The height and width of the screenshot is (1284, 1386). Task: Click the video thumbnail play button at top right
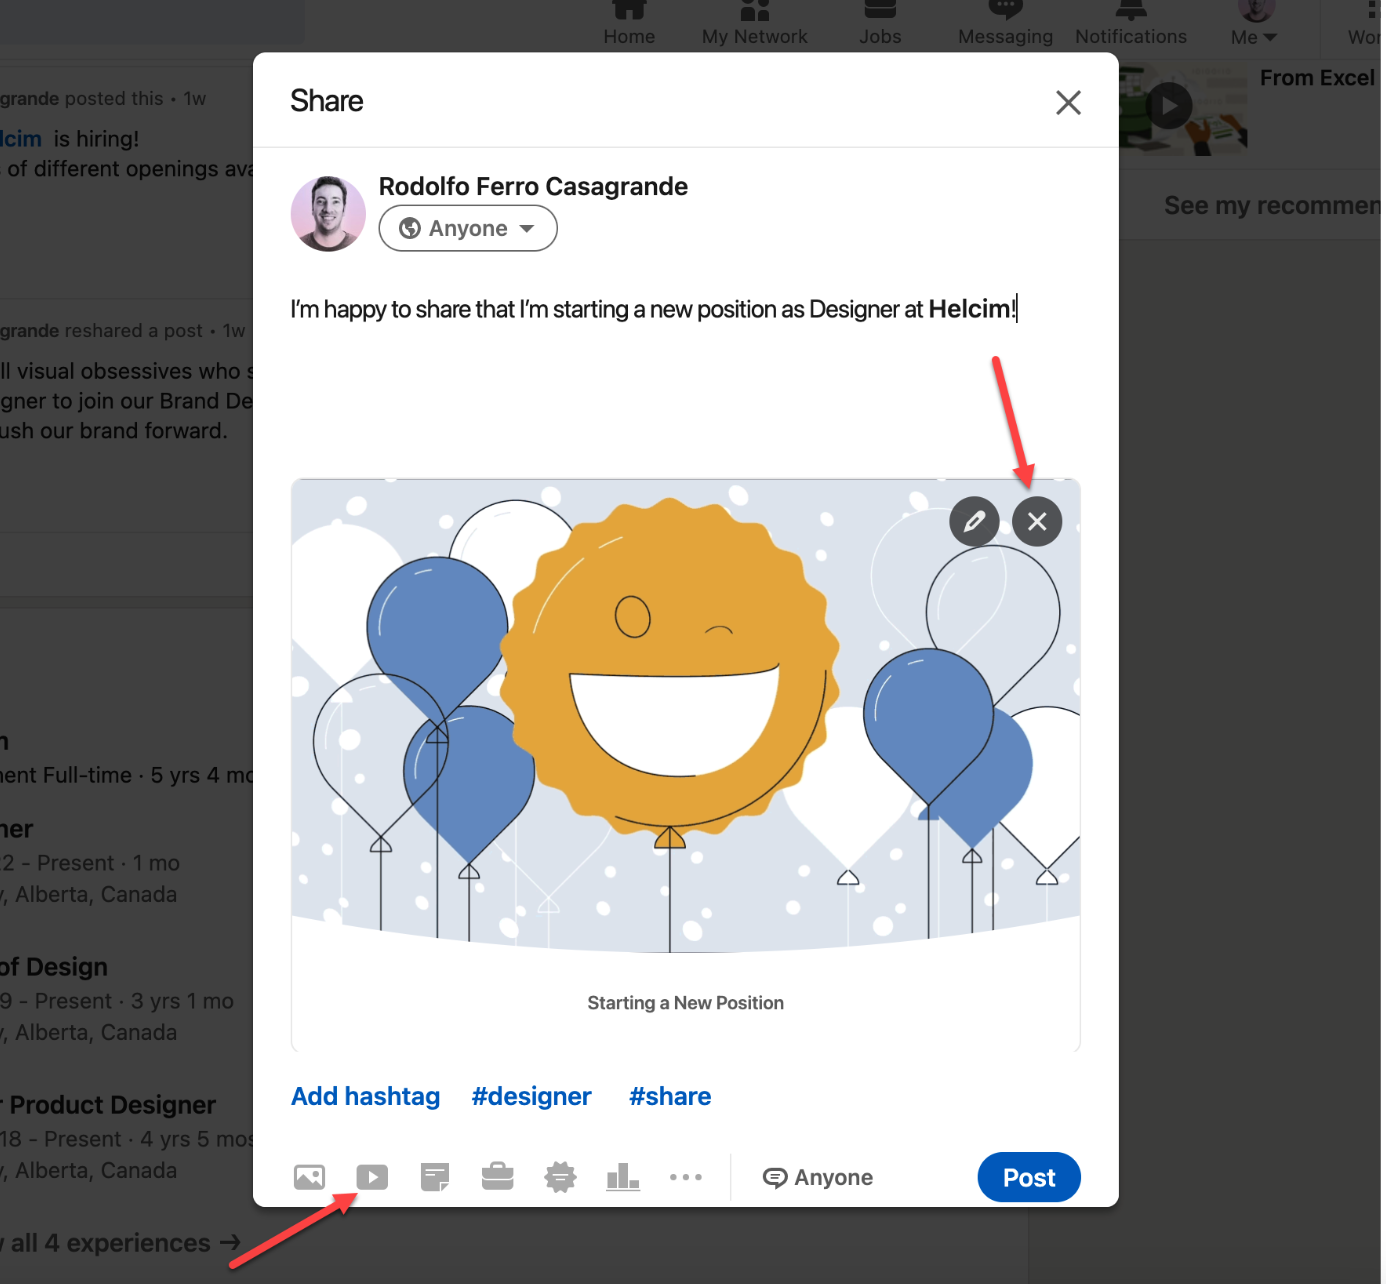(1169, 105)
